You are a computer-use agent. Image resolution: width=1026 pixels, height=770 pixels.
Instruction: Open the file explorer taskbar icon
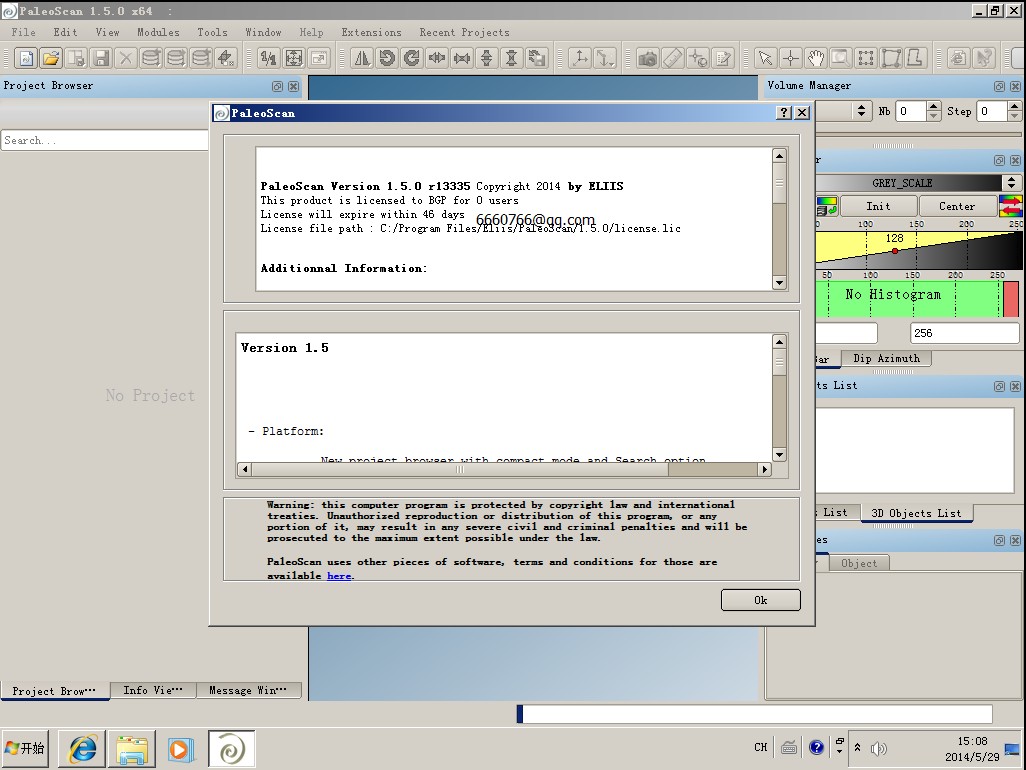tap(132, 748)
